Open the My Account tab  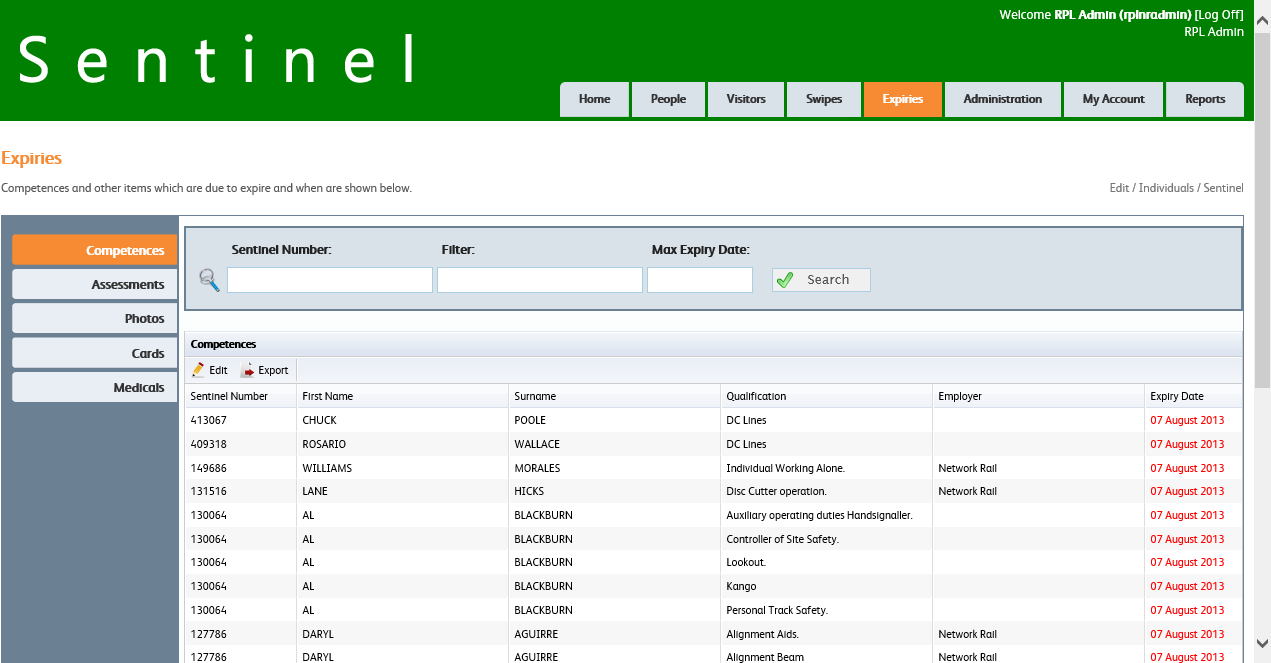pyautogui.click(x=1114, y=99)
